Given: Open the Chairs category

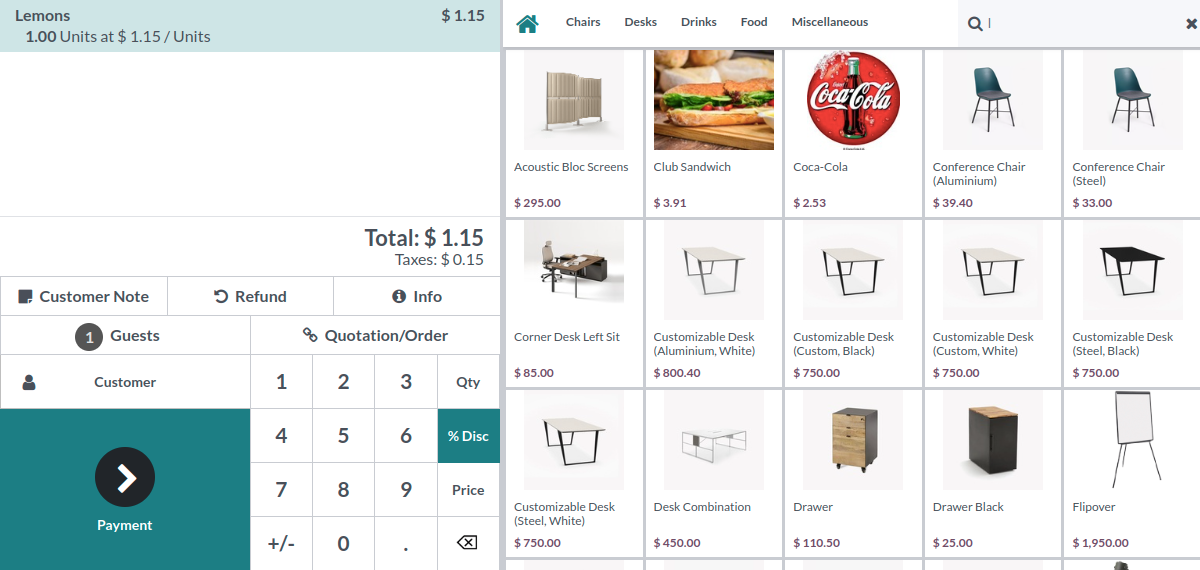Looking at the screenshot, I should (x=583, y=22).
